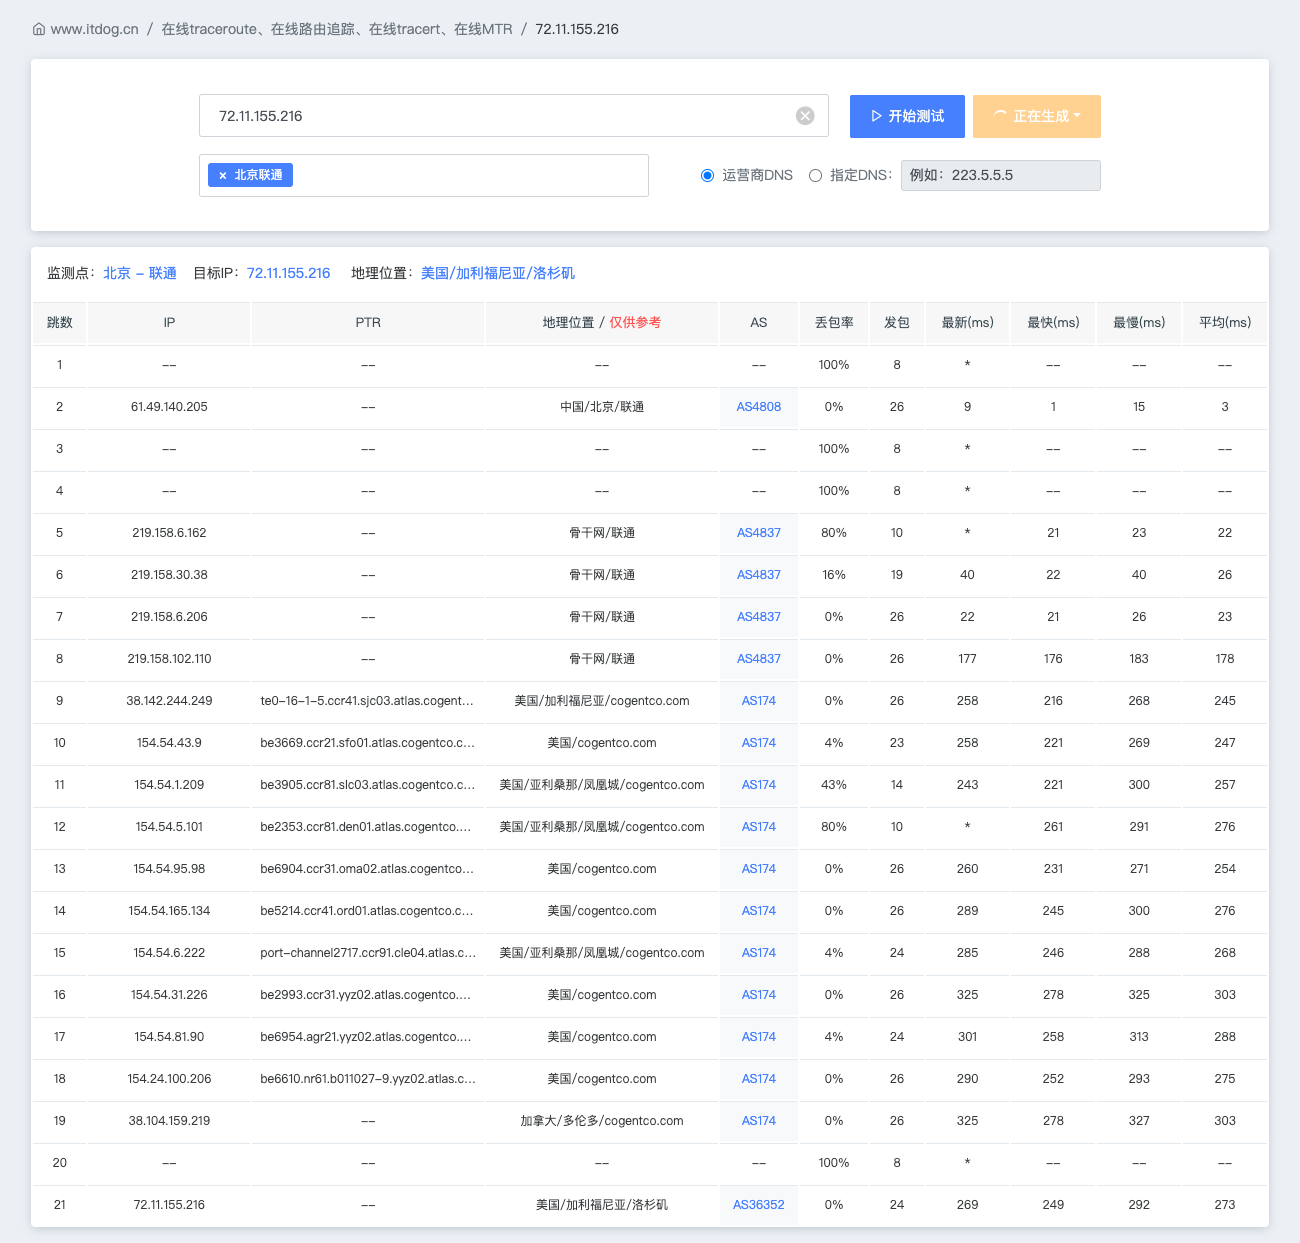Viewport: 1300px width, 1243px height.
Task: Click the 72.11.155.216 breadcrumb item
Action: 577,29
